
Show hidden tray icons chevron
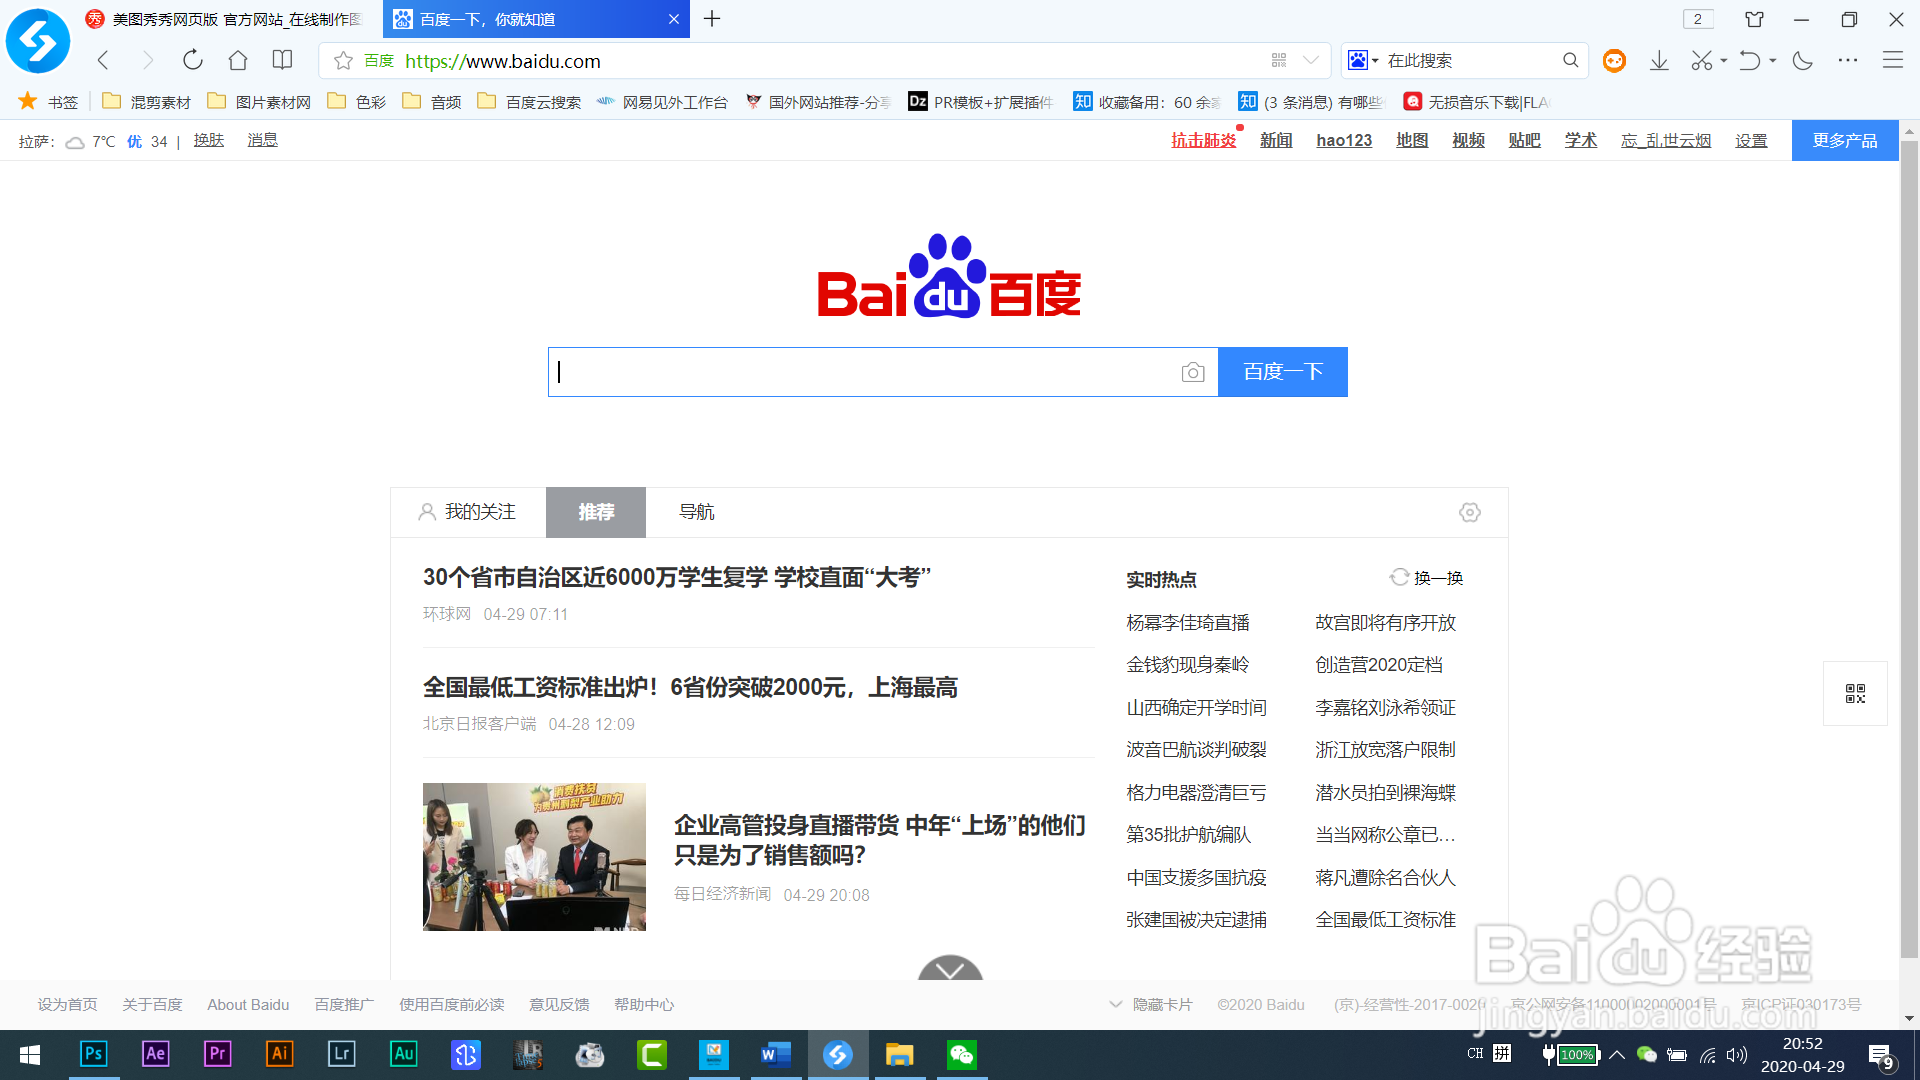tap(1617, 1054)
